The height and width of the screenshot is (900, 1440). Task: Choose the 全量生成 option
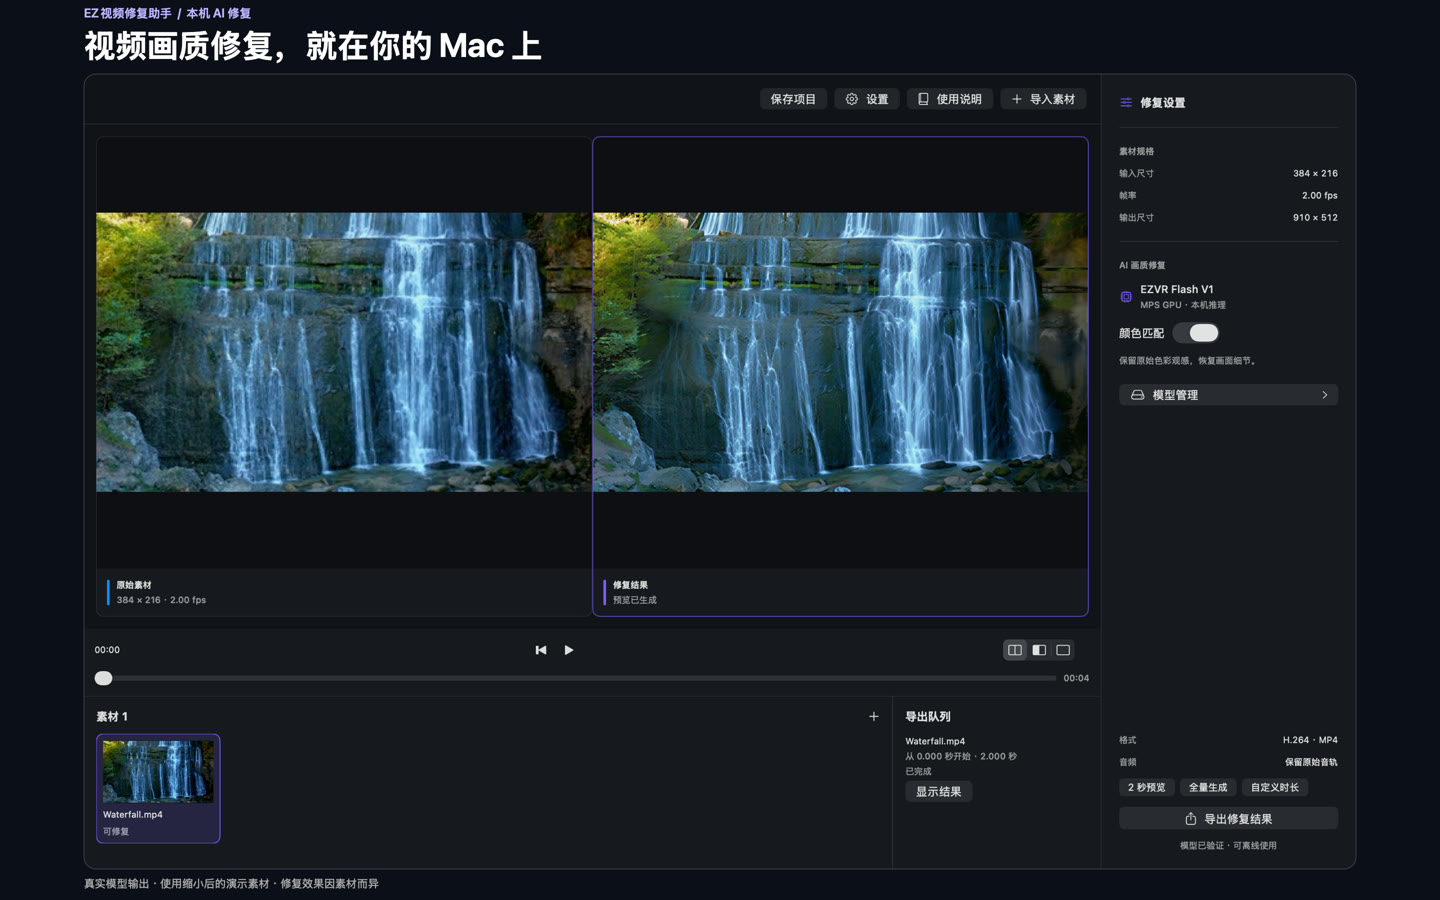coord(1208,787)
